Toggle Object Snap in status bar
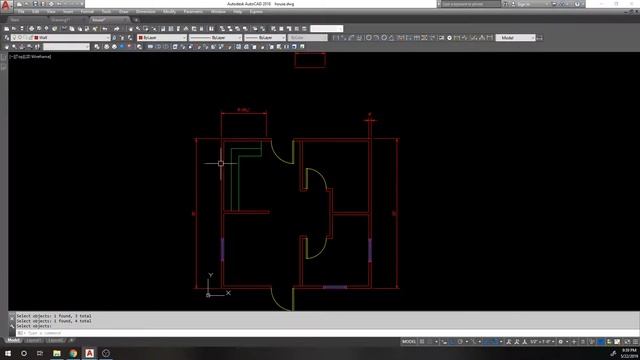Image resolution: width=640 pixels, height=360 pixels. pyautogui.click(x=495, y=342)
